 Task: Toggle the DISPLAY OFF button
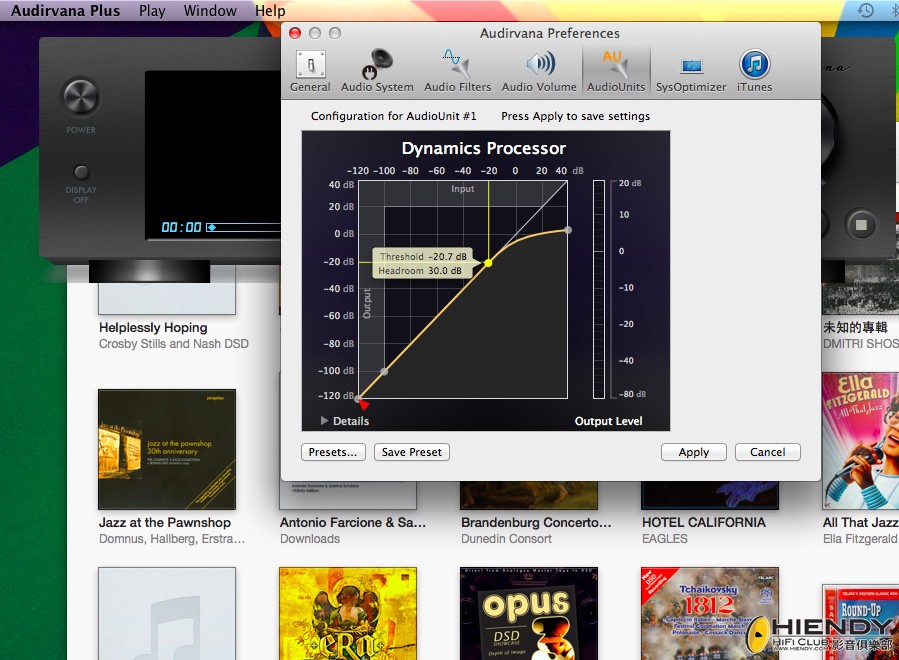pyautogui.click(x=81, y=171)
